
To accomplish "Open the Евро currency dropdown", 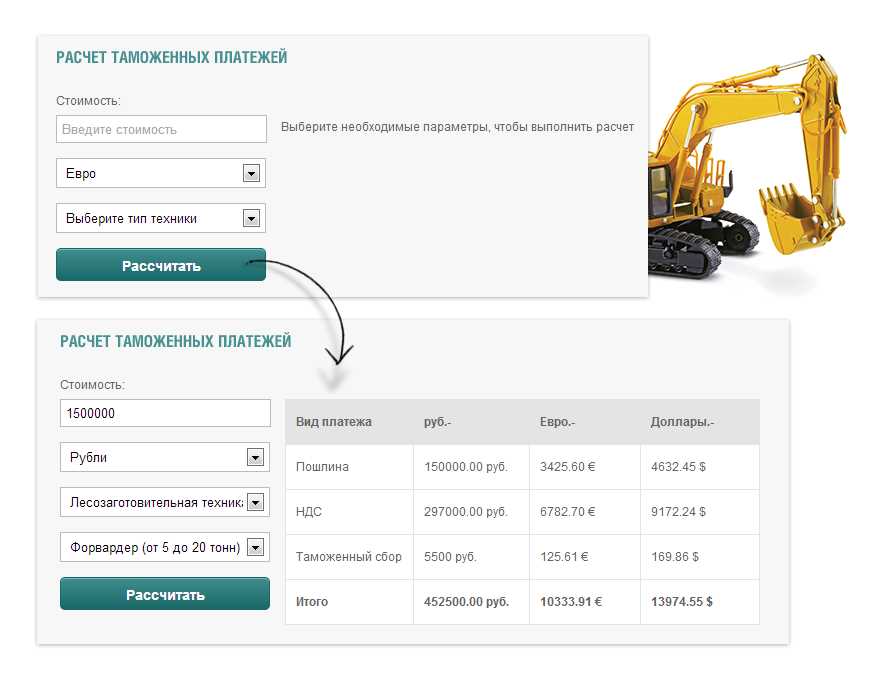I will pos(161,173).
